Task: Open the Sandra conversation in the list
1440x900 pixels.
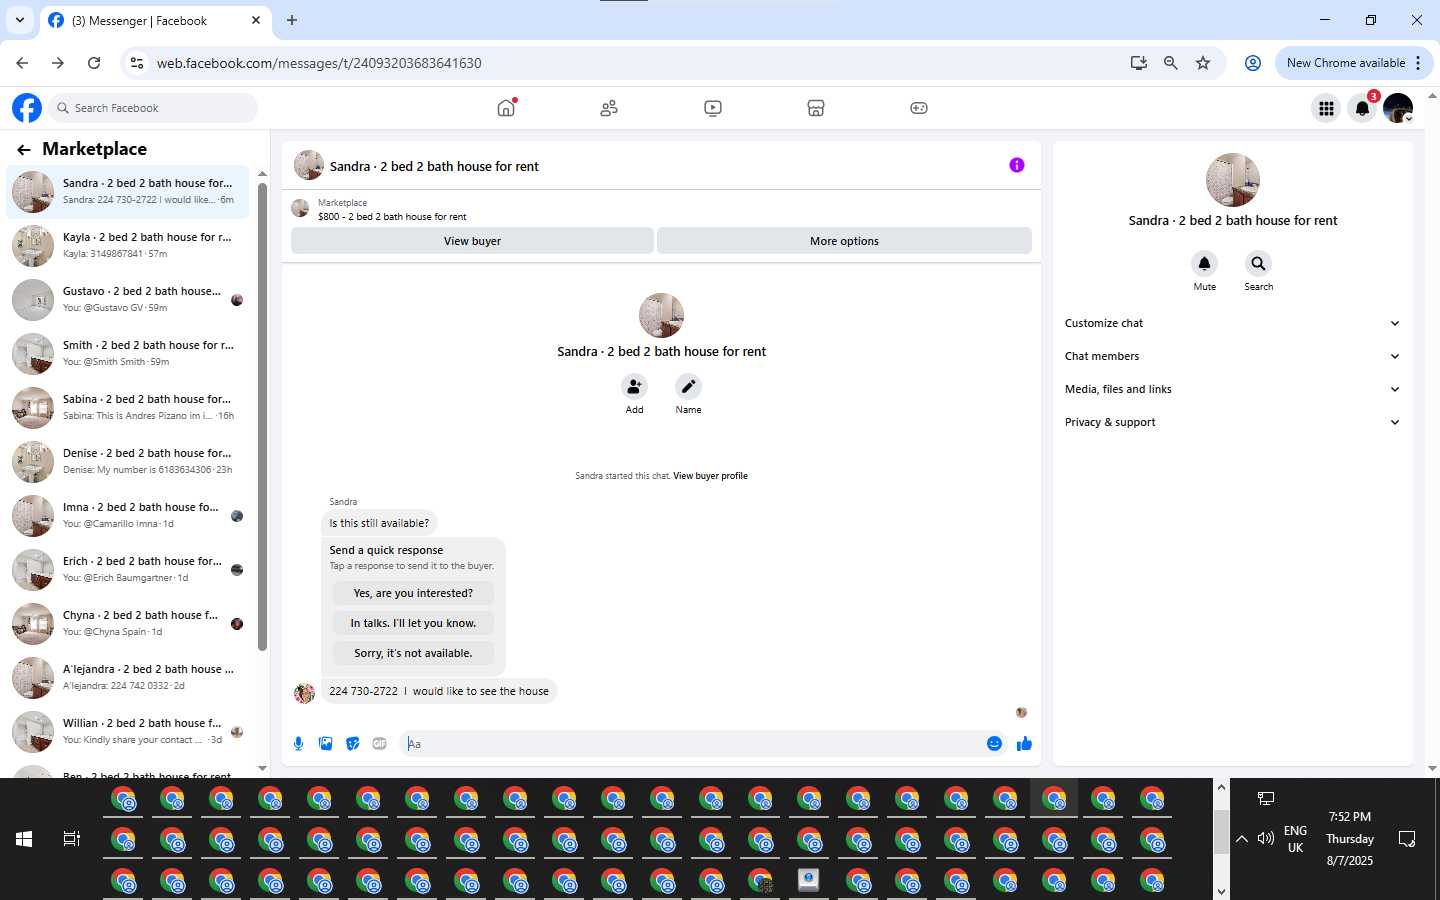Action: [x=128, y=191]
